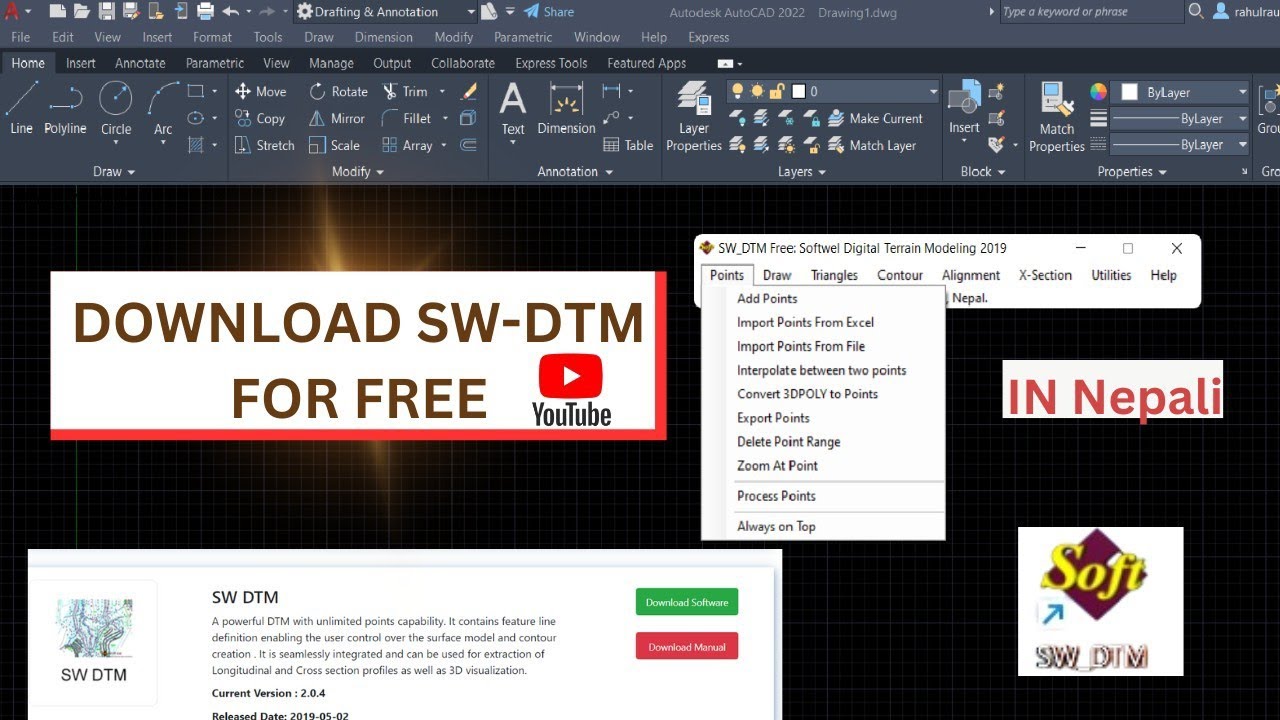Screen dimensions: 1280x720
Task: Select the Polyline tool
Action: (65, 108)
